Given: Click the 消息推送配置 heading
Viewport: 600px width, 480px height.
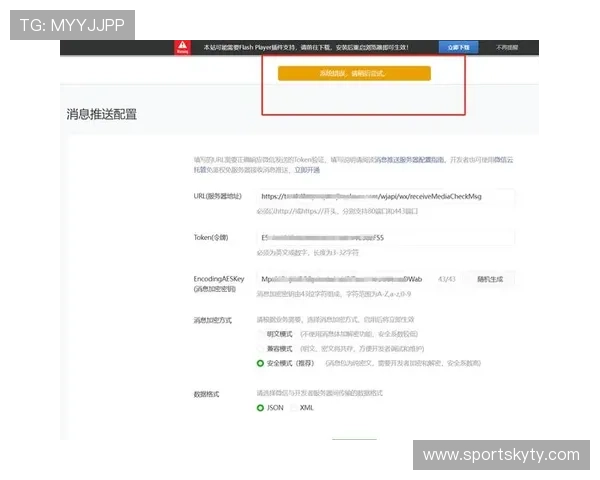Looking at the screenshot, I should pyautogui.click(x=101, y=114).
